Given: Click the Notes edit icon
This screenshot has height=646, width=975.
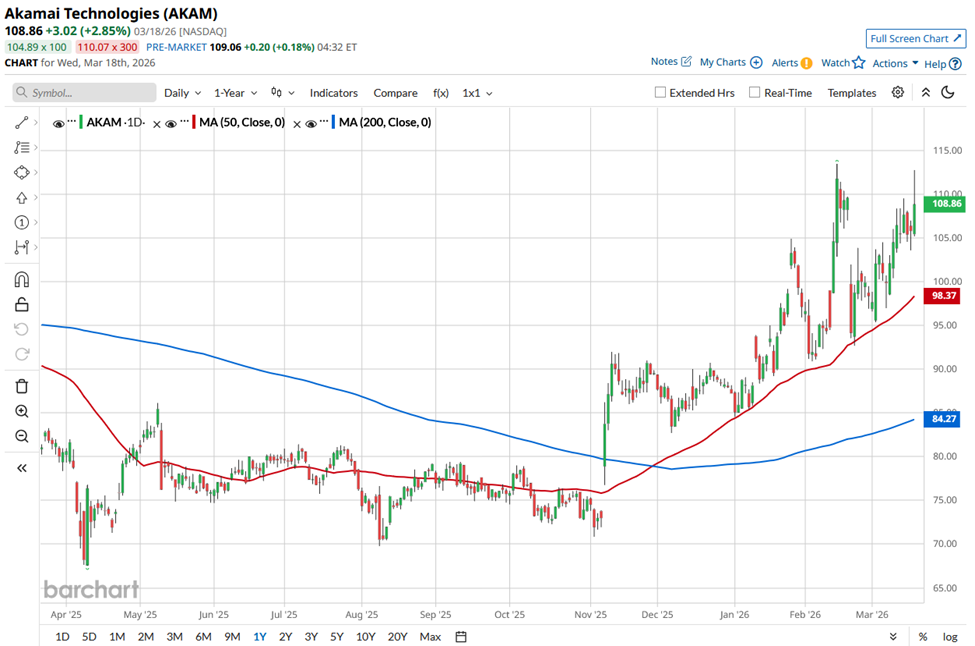Looking at the screenshot, I should coord(686,62).
